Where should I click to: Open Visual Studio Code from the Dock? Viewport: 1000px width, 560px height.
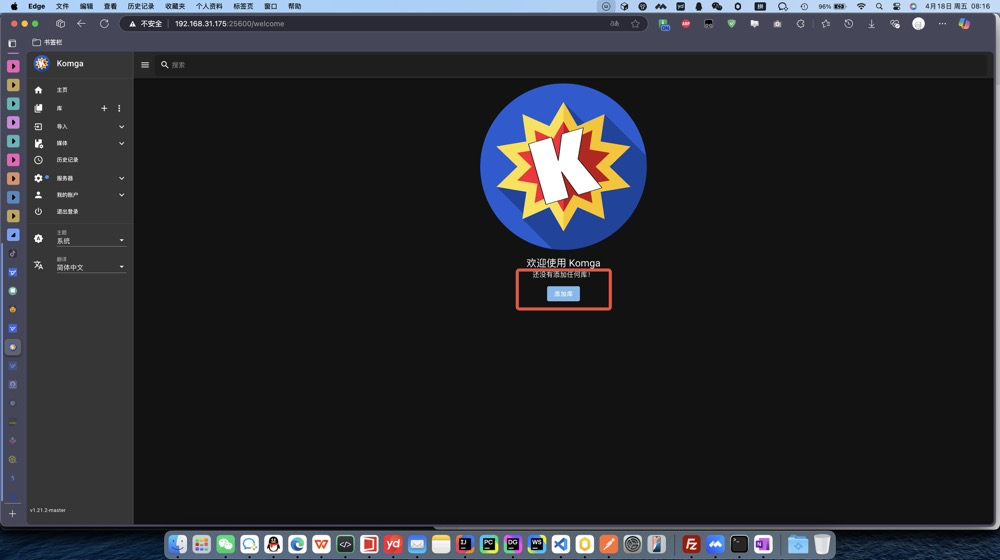coord(561,544)
